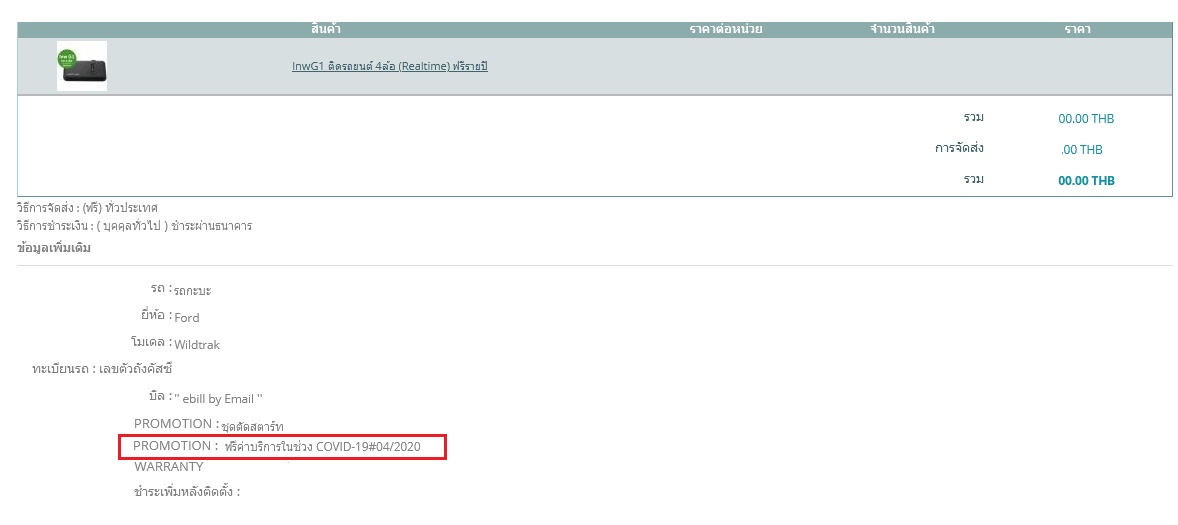Click the ชำระเพิ่มหลังติดตั้ง label
This screenshot has height=525, width=1178.
point(186,492)
